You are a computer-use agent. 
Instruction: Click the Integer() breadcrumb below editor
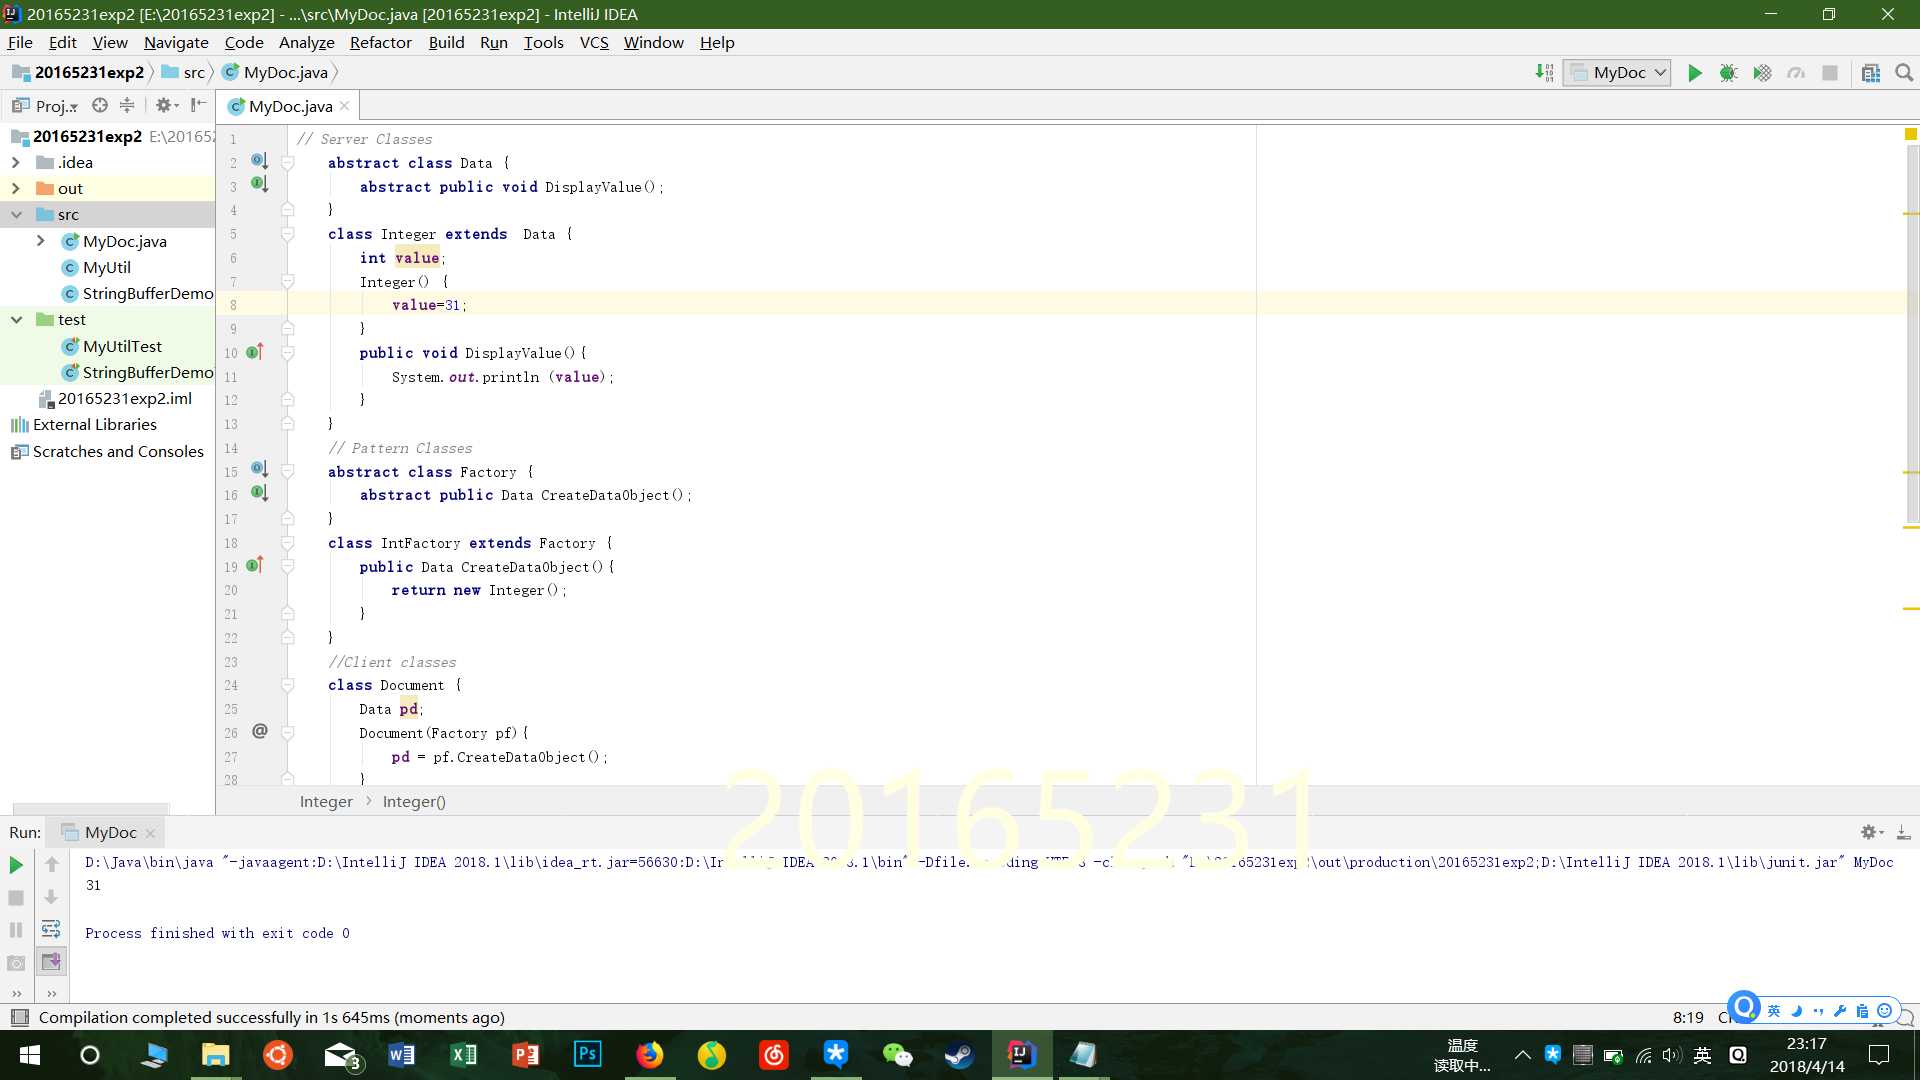[x=414, y=801]
